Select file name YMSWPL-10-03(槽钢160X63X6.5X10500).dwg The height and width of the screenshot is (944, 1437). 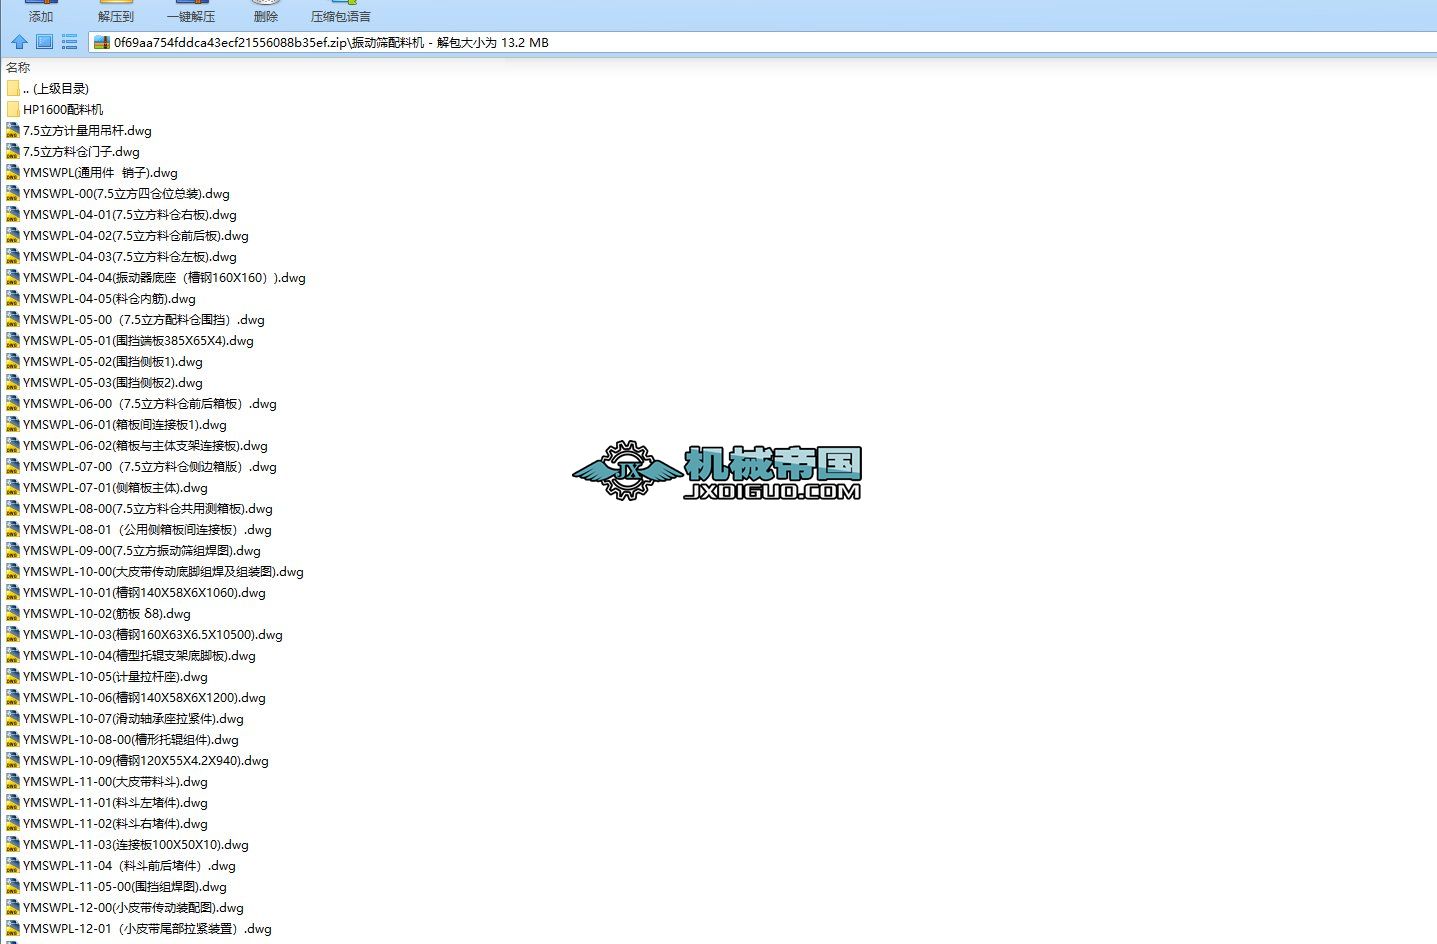tap(153, 635)
